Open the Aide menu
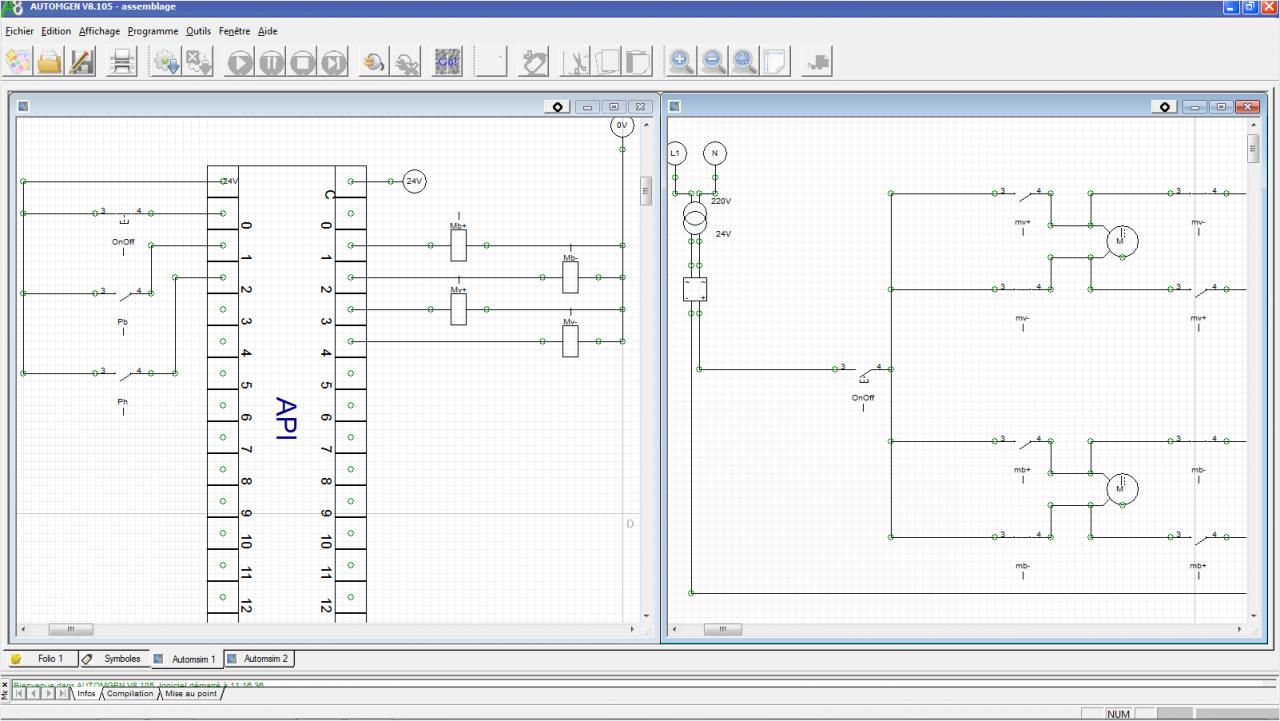 (268, 31)
